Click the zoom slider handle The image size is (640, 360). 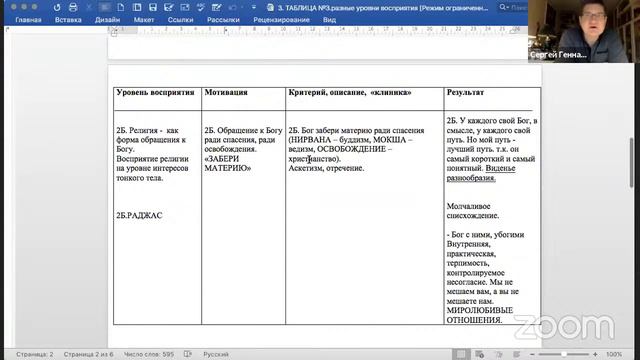tap(563, 354)
